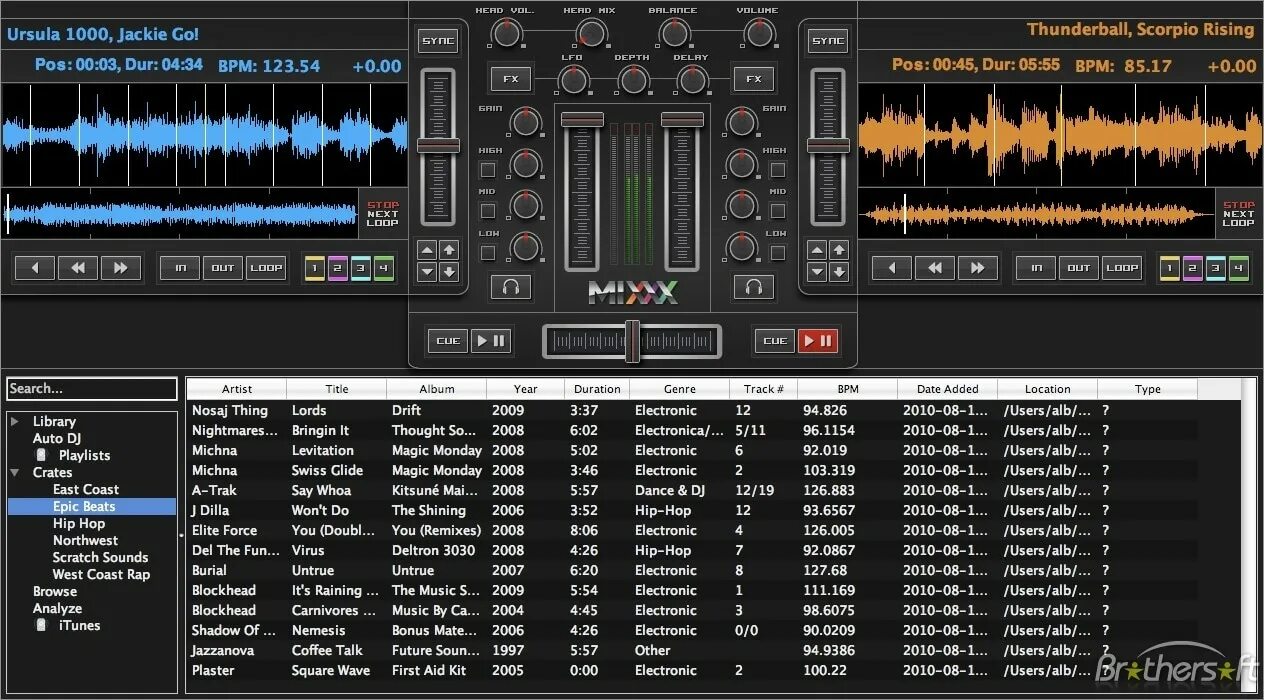Click the Search input field
The image size is (1264, 700).
click(x=92, y=389)
